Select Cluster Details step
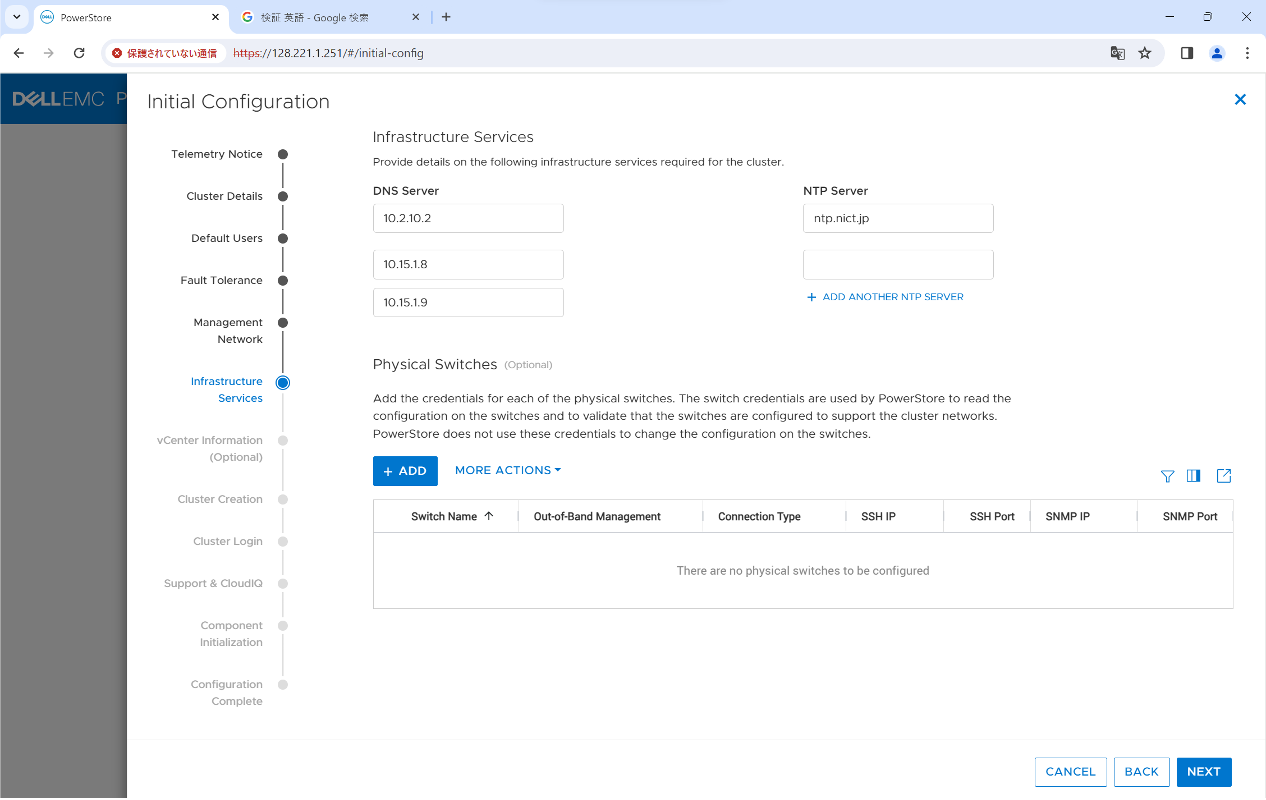 (x=224, y=196)
